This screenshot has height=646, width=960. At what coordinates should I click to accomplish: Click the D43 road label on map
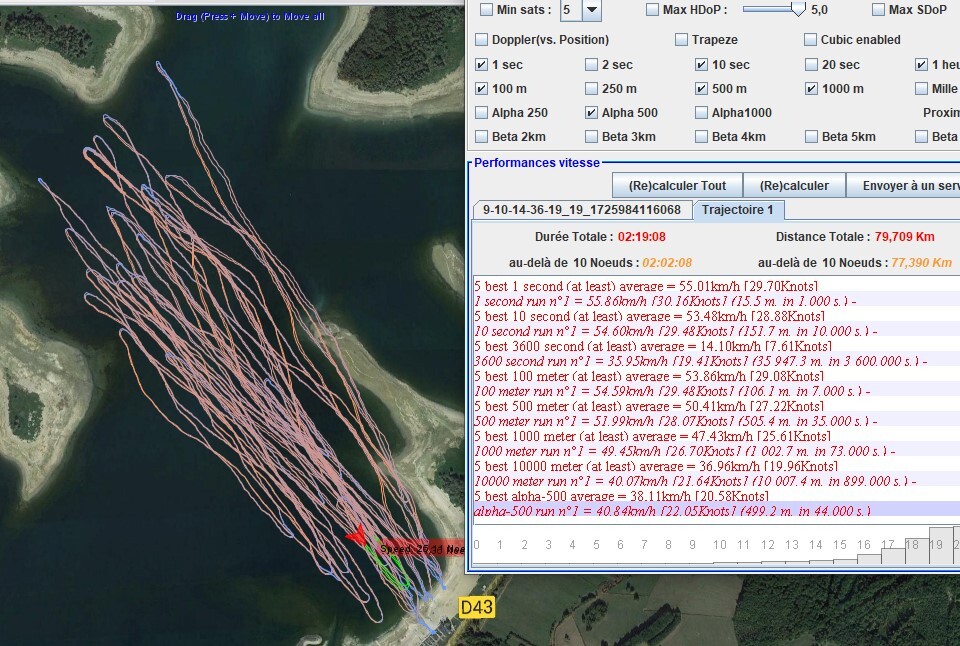point(476,607)
